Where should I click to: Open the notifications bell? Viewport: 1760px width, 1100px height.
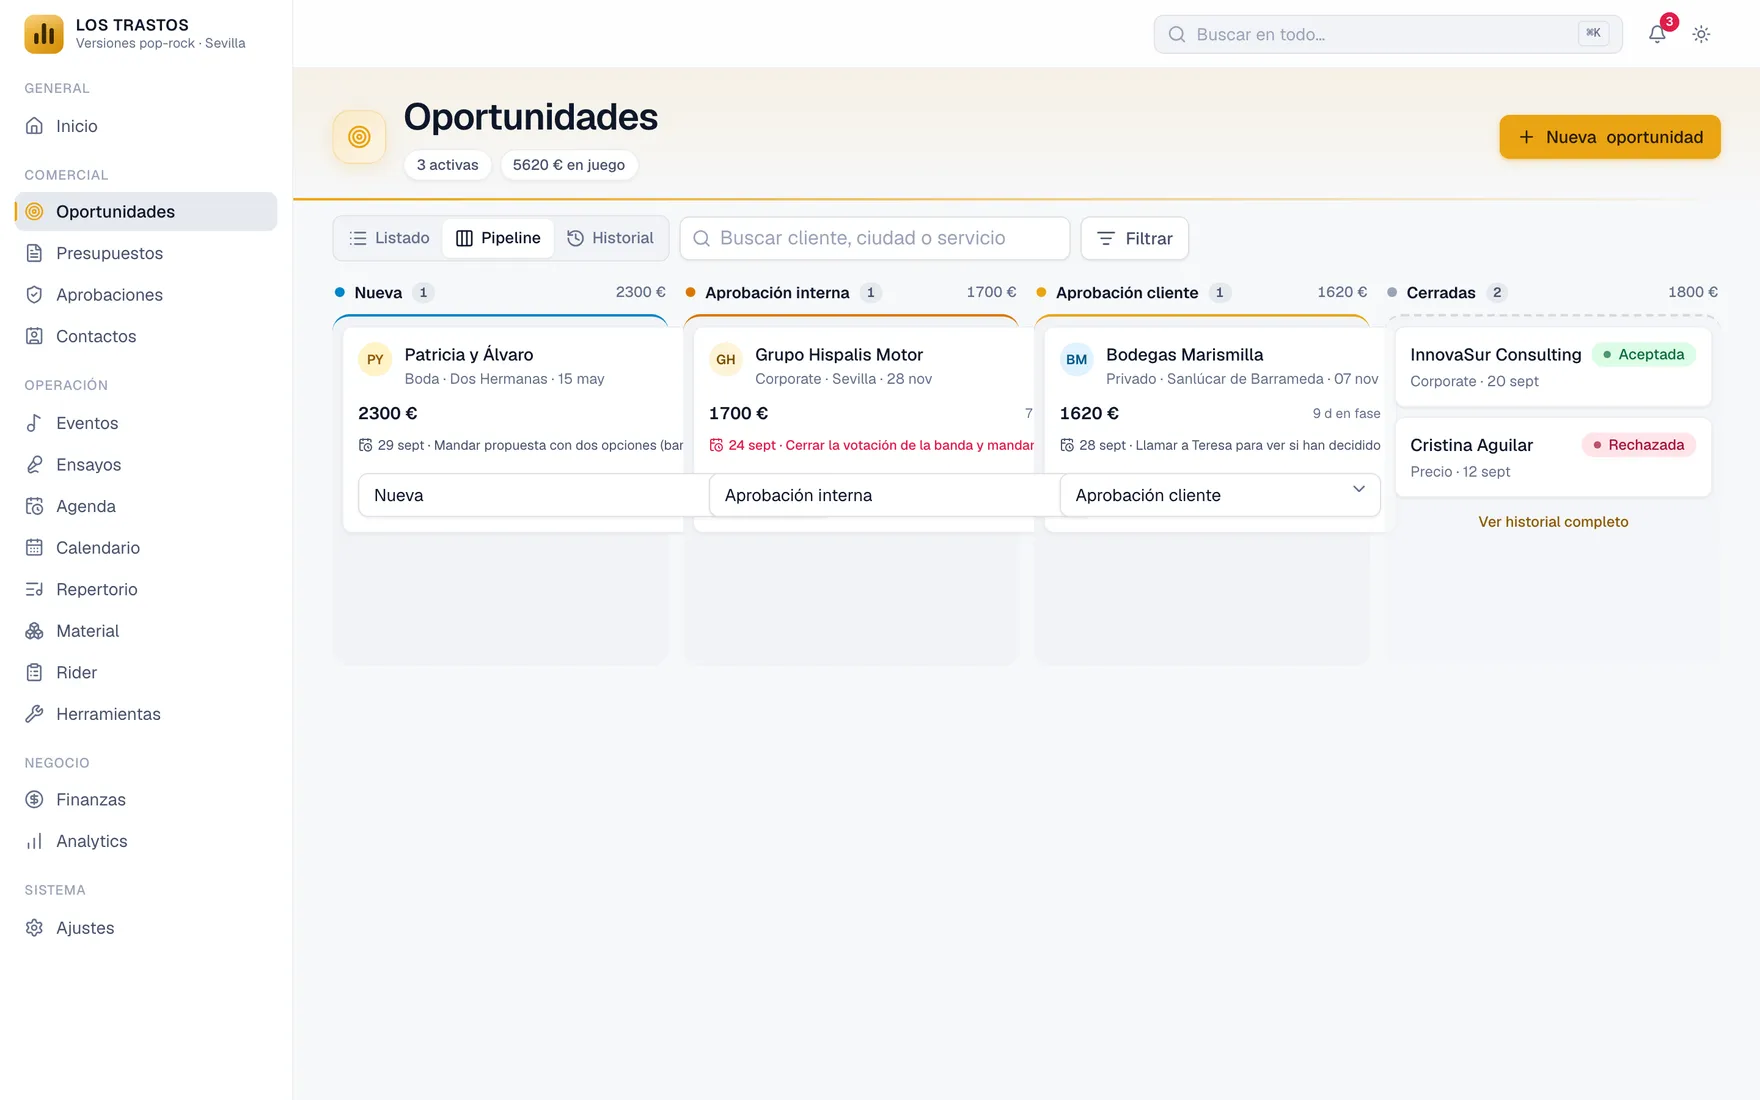[x=1657, y=34]
